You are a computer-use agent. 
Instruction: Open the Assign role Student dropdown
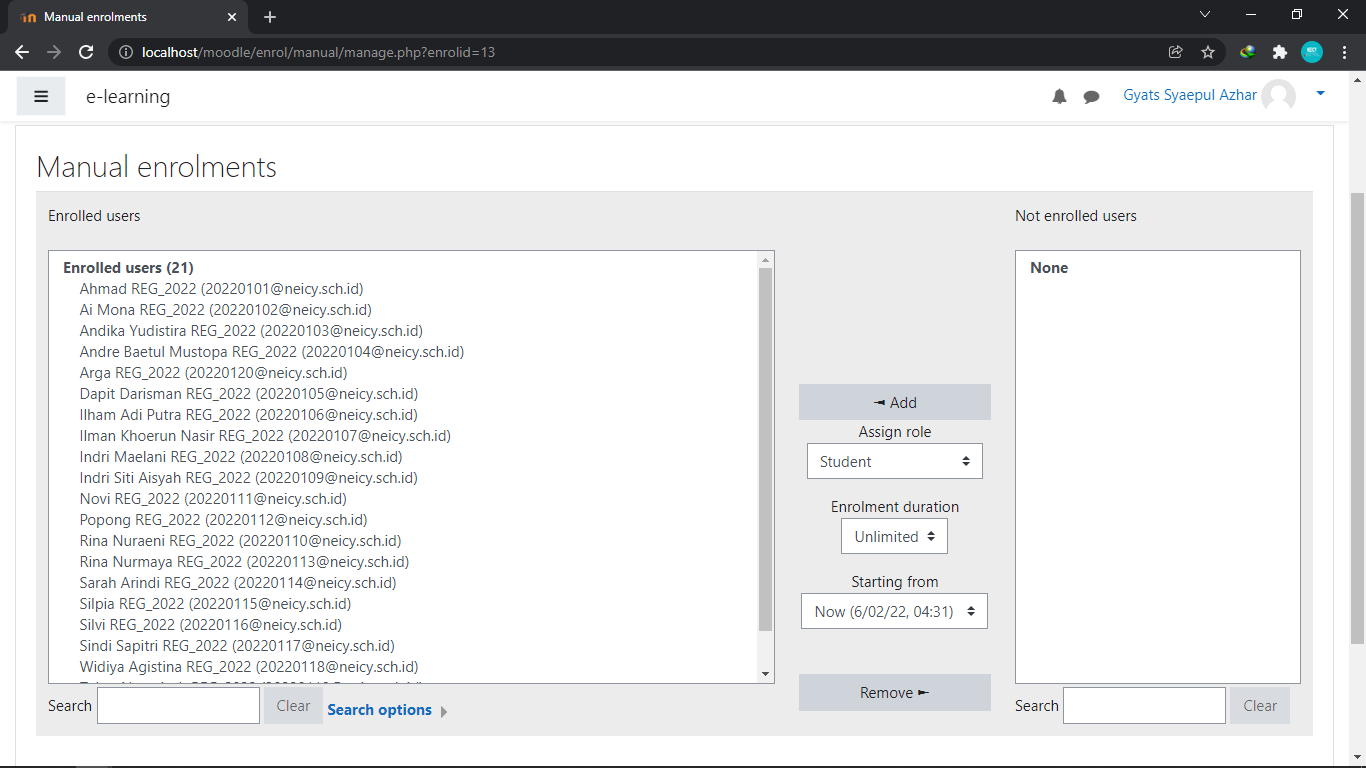click(x=895, y=461)
